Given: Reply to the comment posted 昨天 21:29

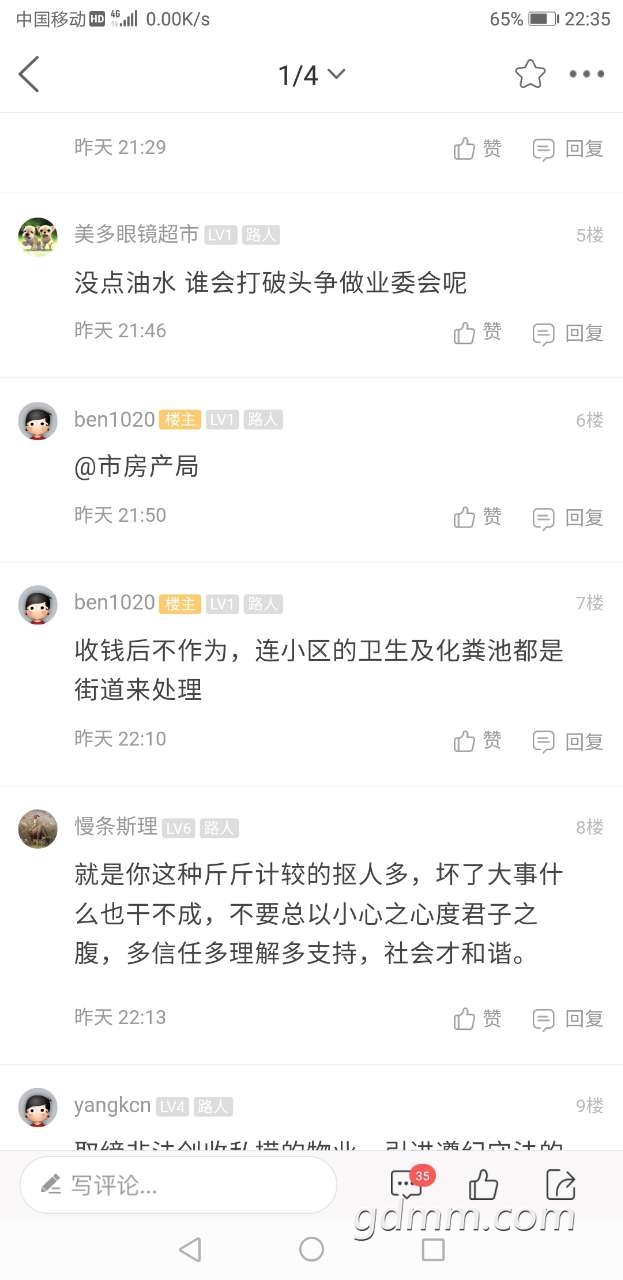Looking at the screenshot, I should [568, 149].
